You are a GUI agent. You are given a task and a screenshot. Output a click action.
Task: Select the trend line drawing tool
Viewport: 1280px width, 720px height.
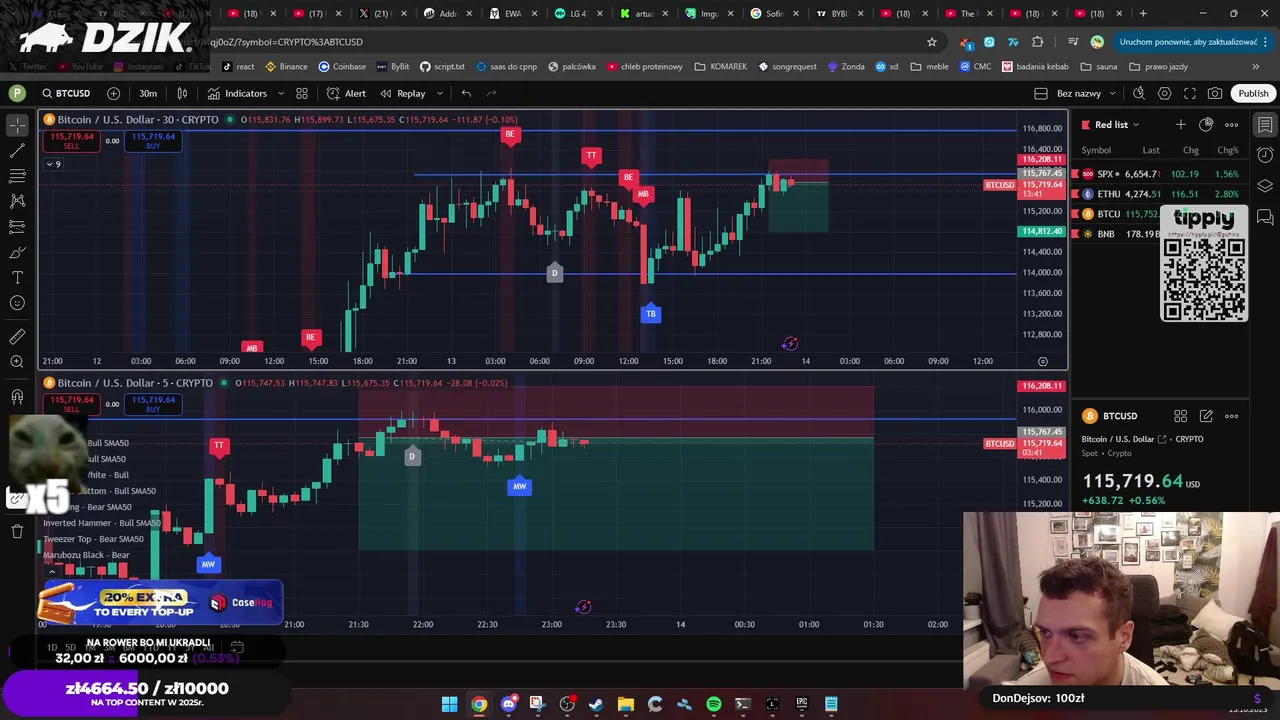tap(17, 151)
